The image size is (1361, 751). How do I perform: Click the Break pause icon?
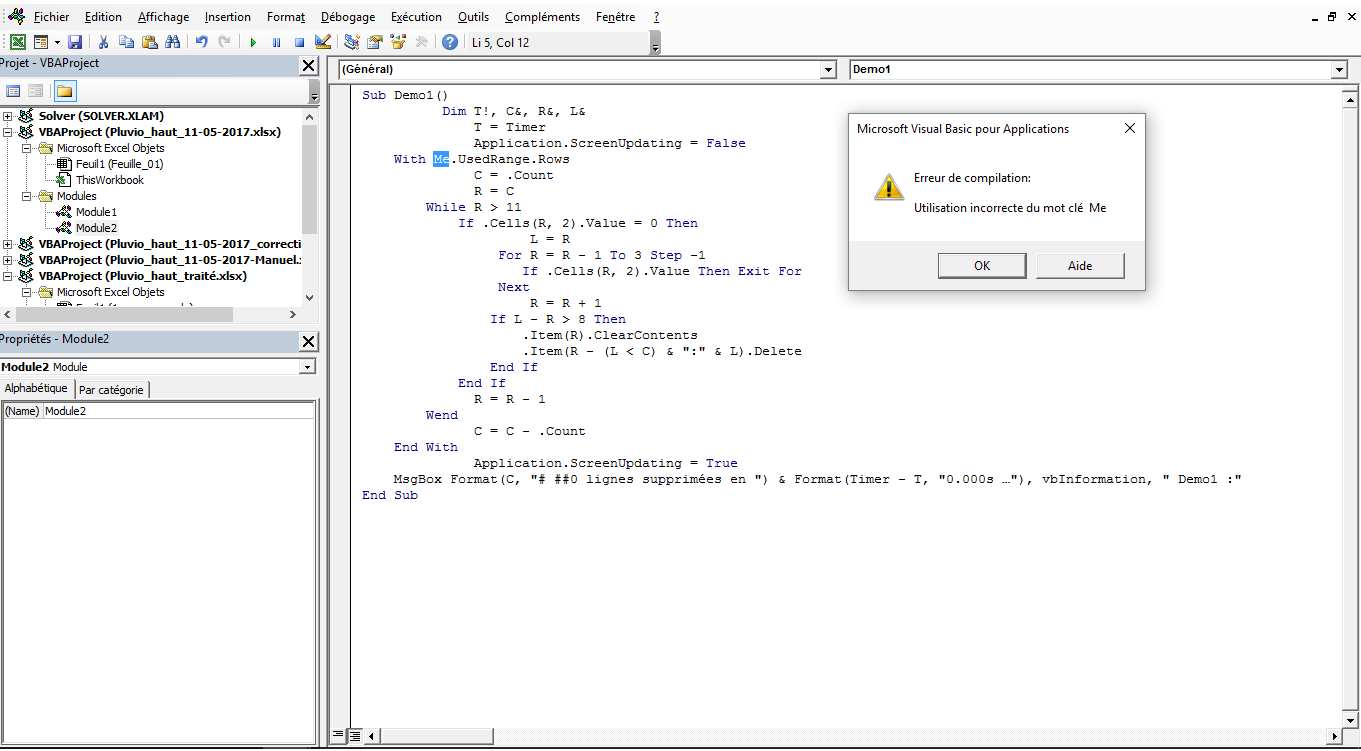pyautogui.click(x=276, y=42)
